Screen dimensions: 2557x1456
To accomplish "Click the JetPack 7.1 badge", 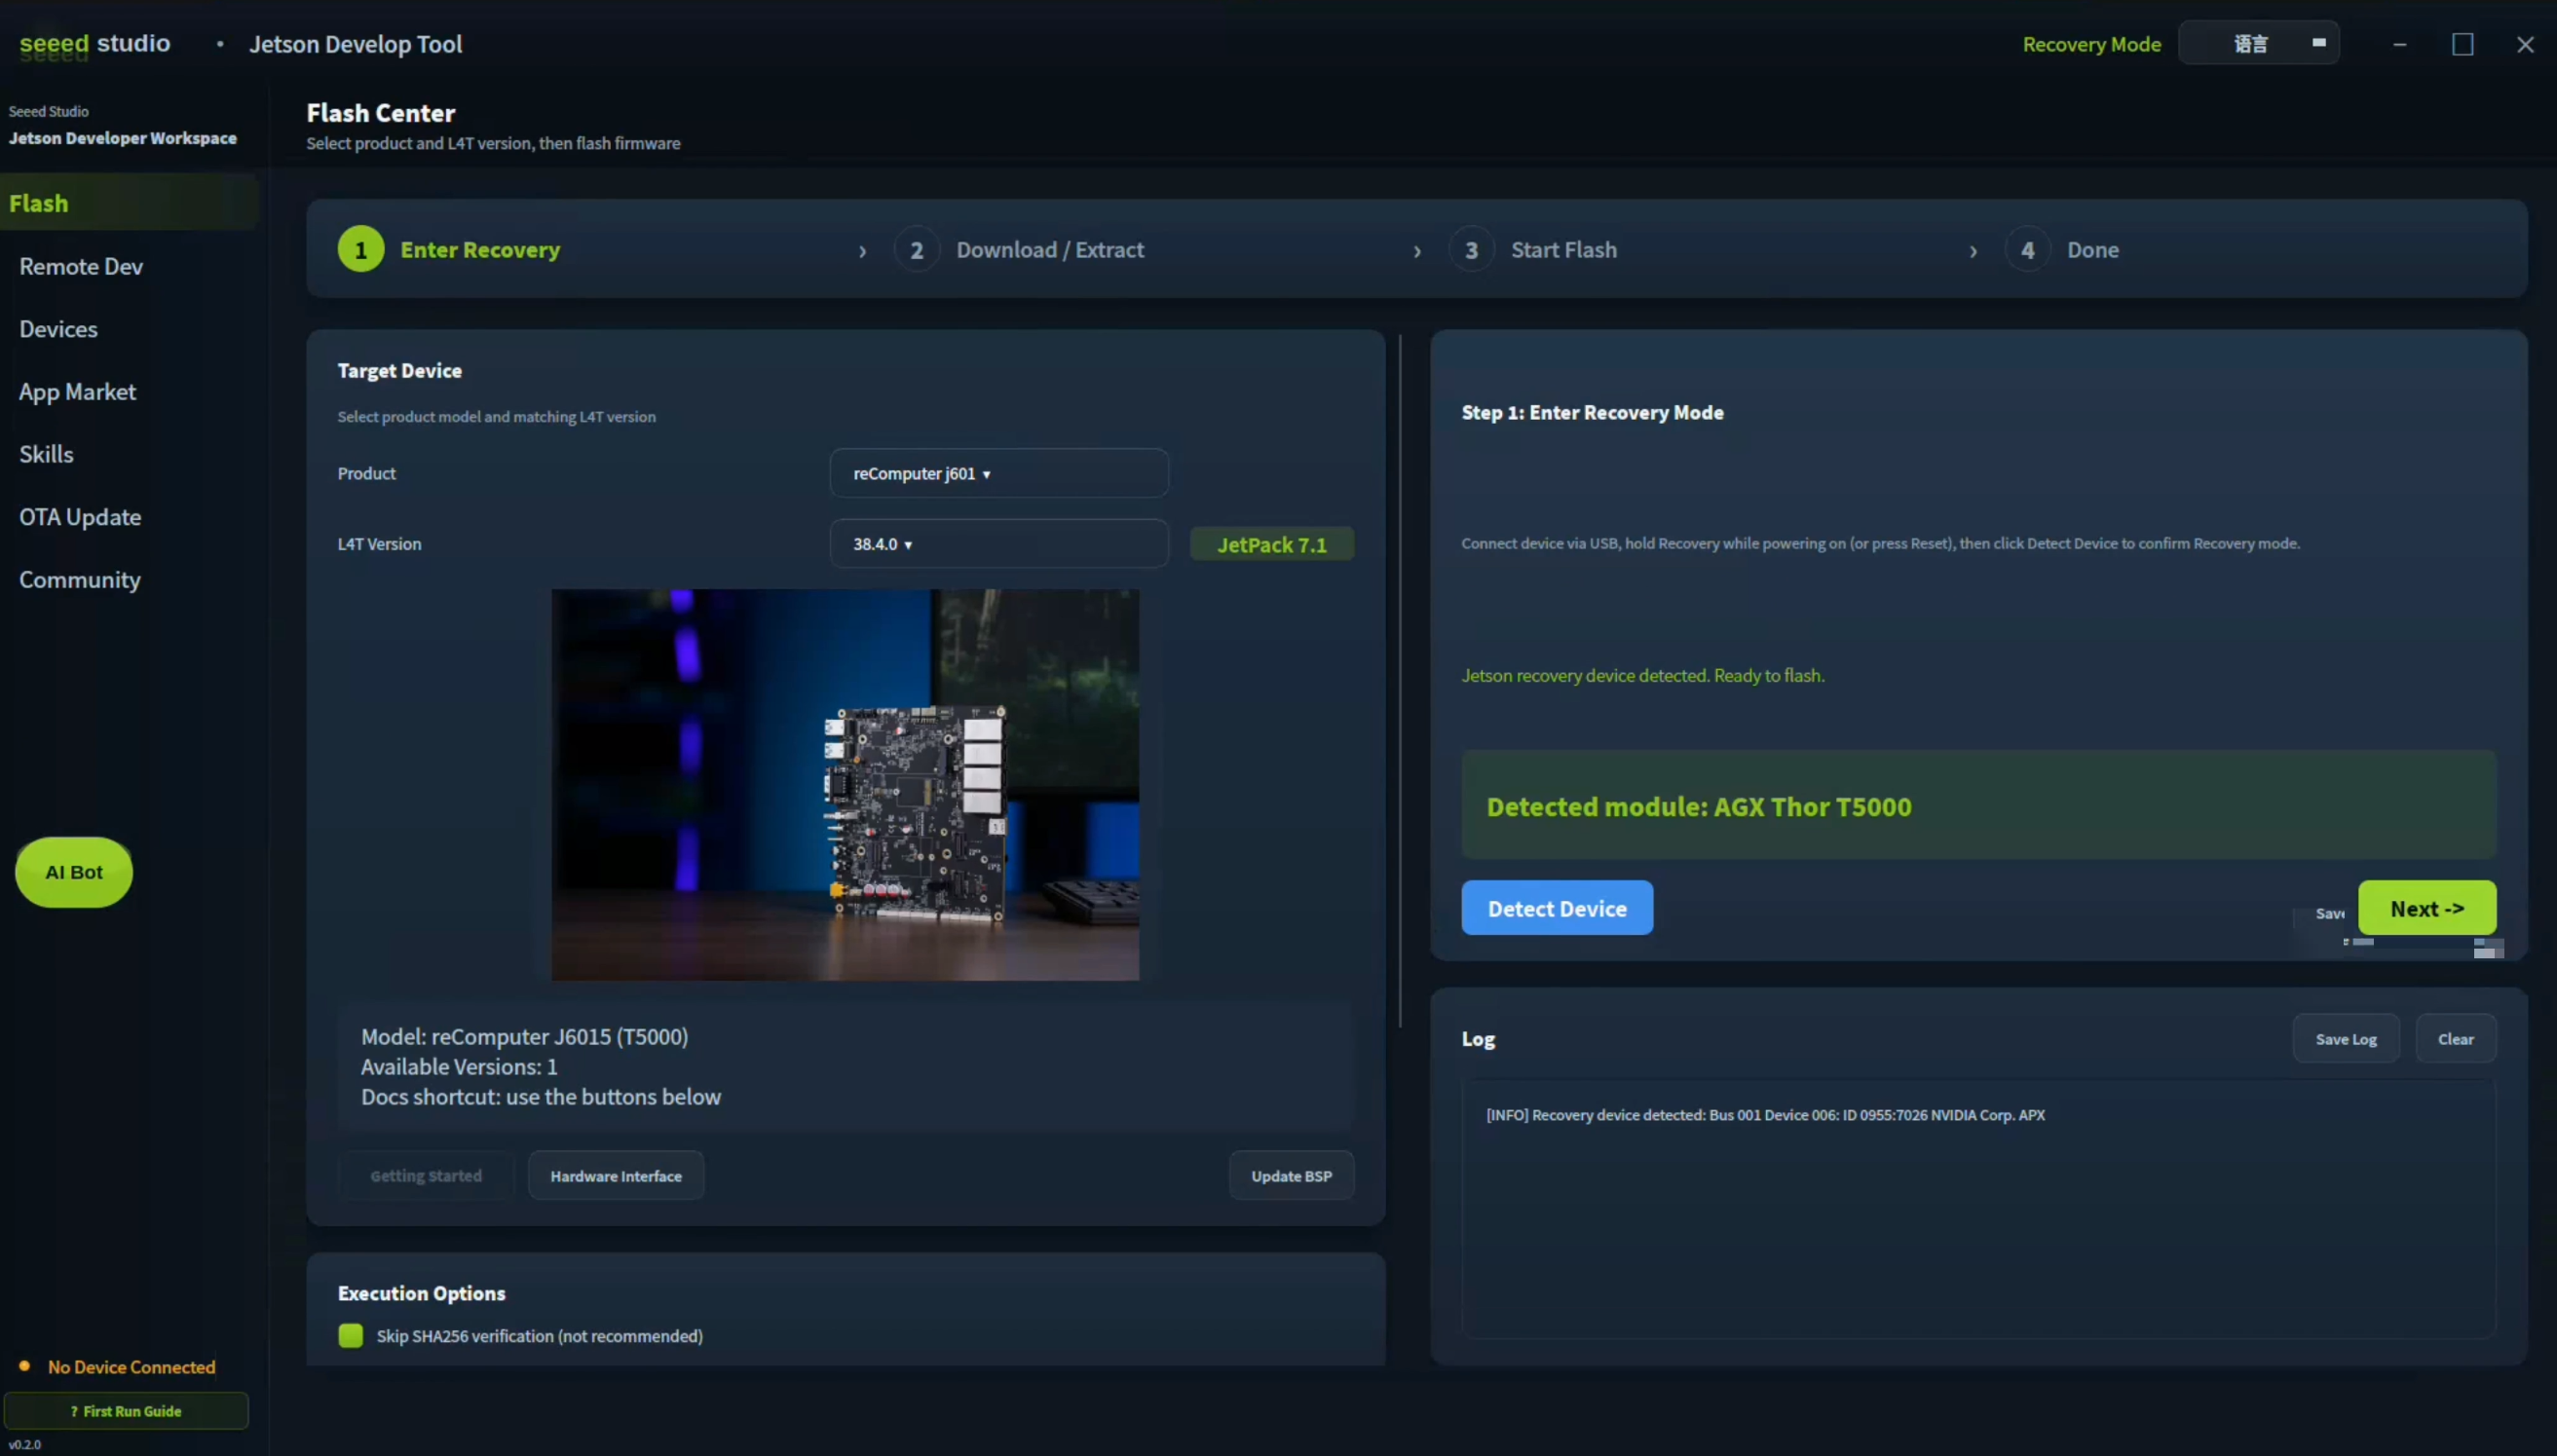I will coord(1272,545).
